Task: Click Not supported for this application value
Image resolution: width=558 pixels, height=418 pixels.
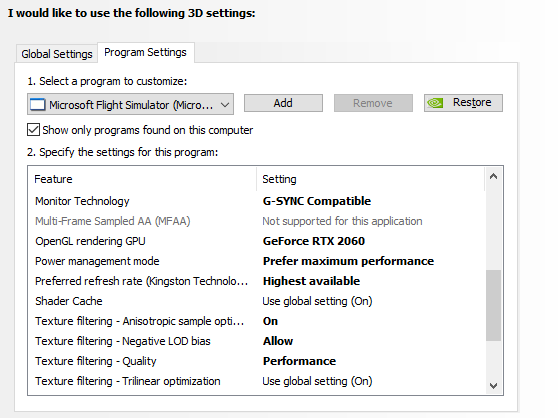Action: (342, 221)
